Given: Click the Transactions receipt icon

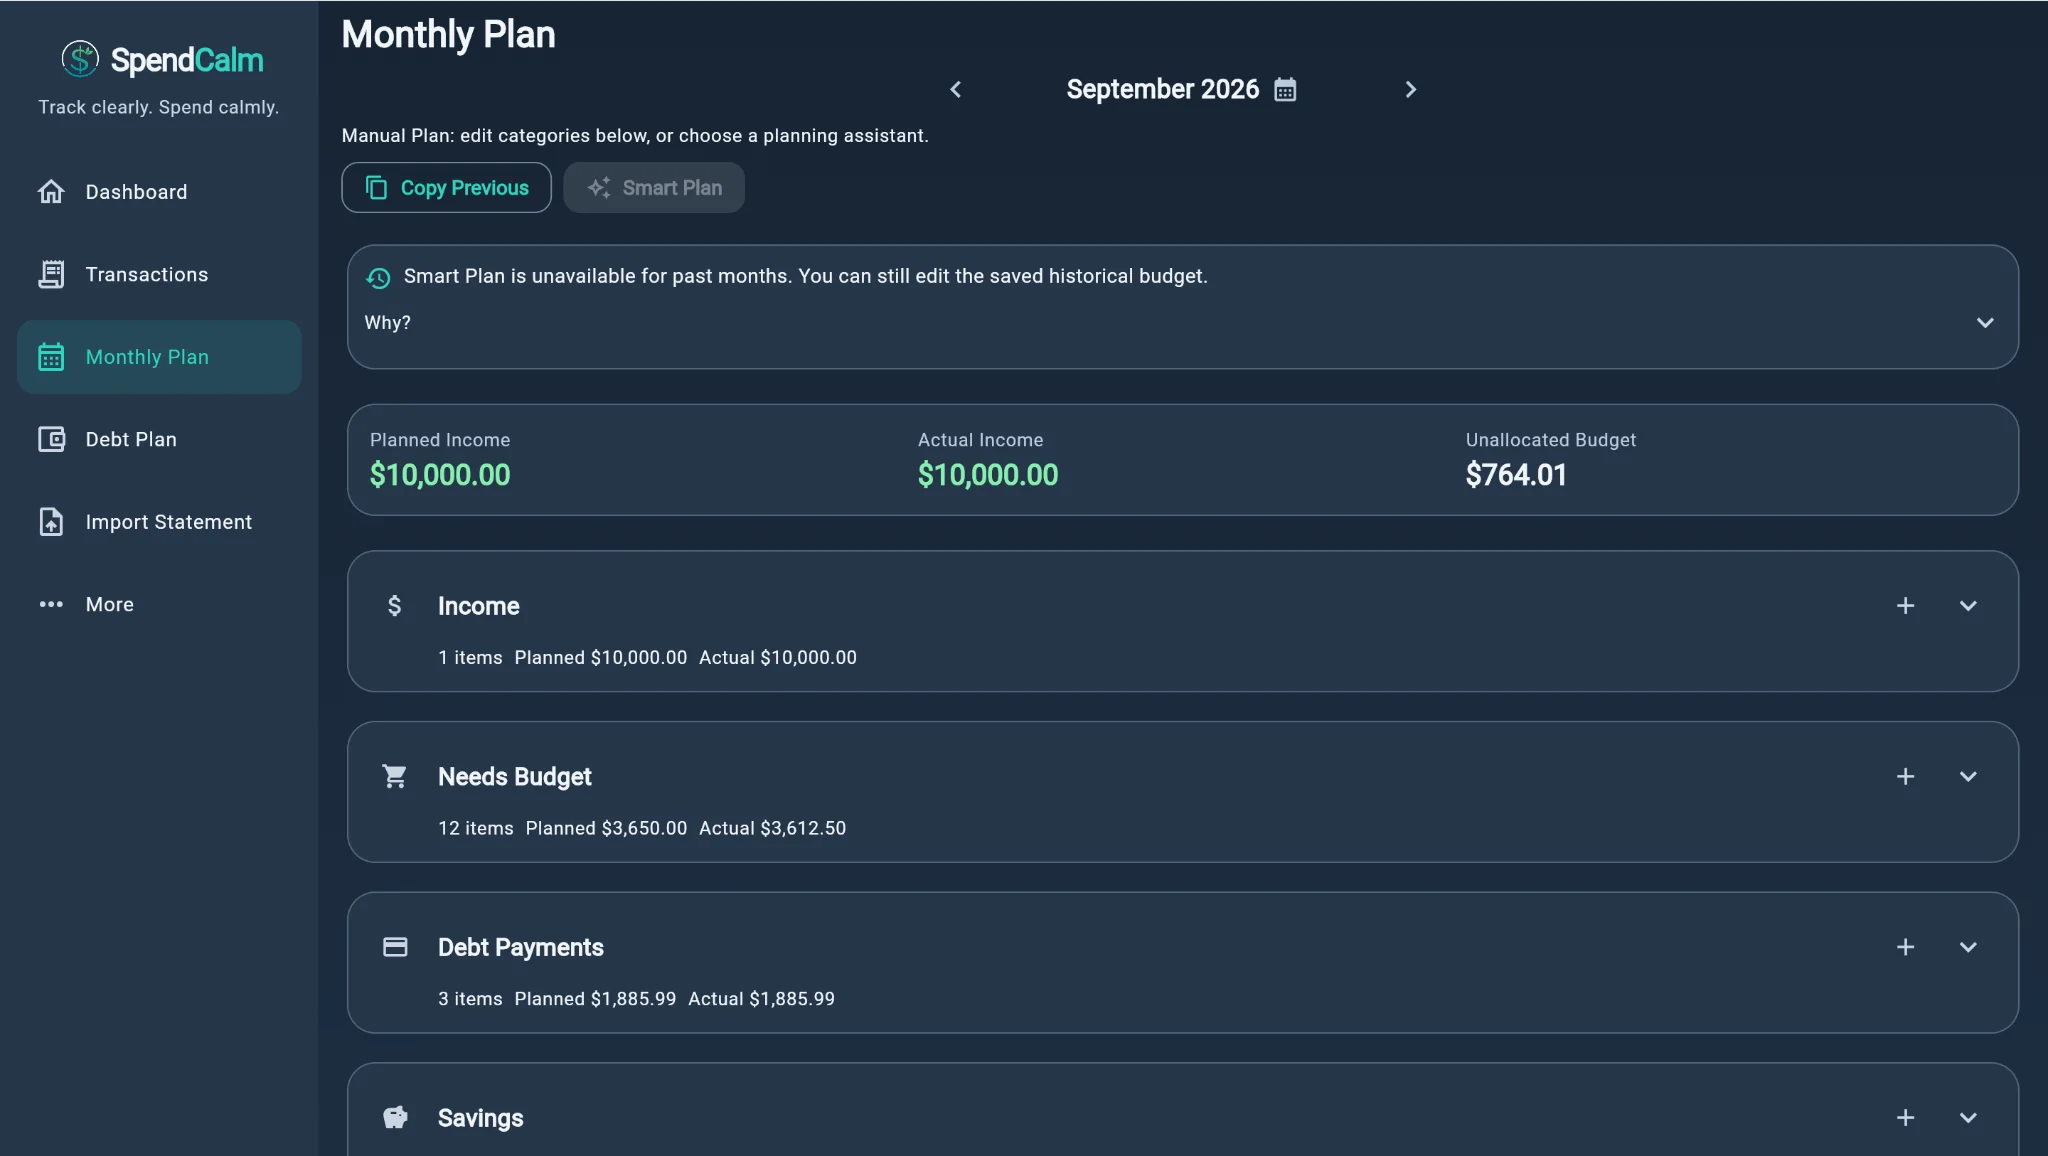Looking at the screenshot, I should (51, 274).
